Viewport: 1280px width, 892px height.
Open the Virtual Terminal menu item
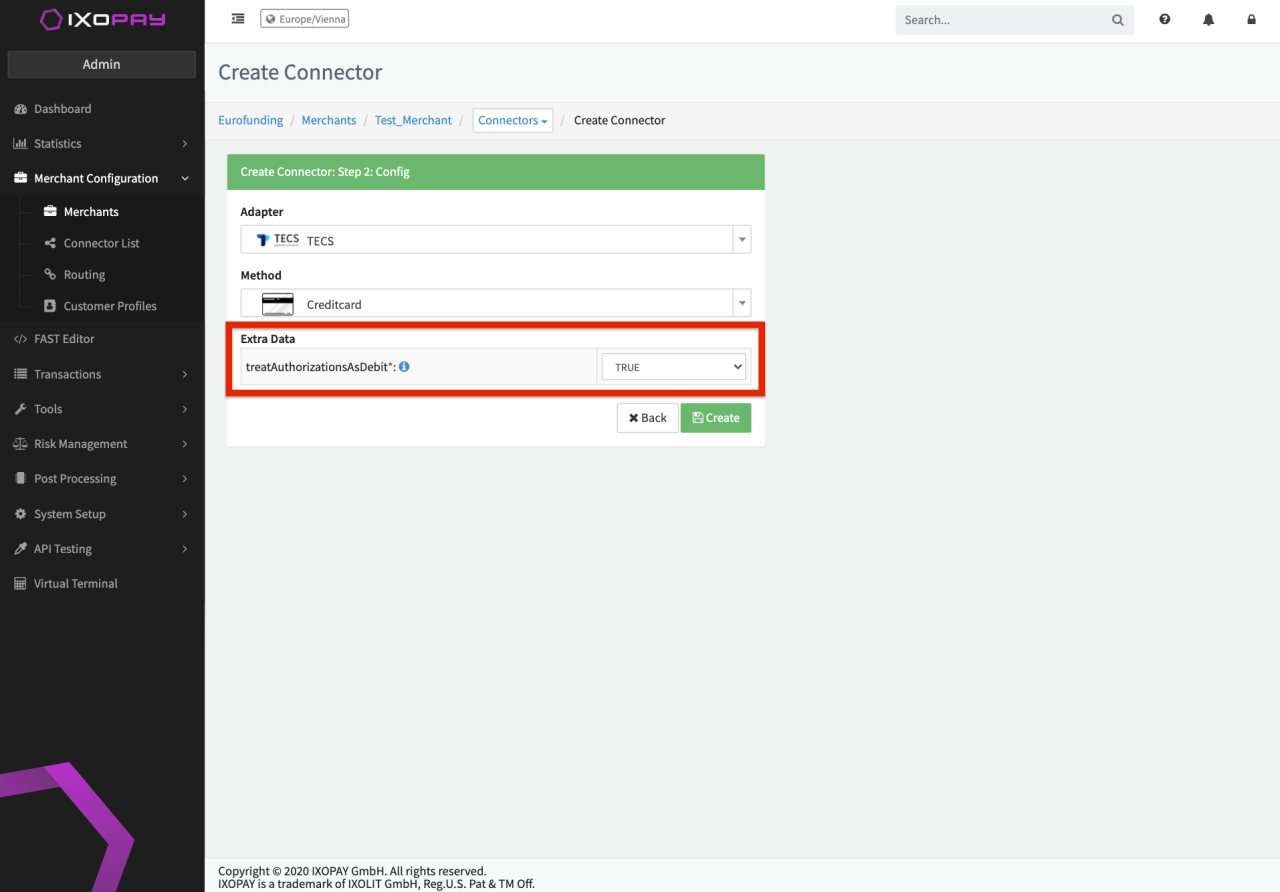pos(75,584)
